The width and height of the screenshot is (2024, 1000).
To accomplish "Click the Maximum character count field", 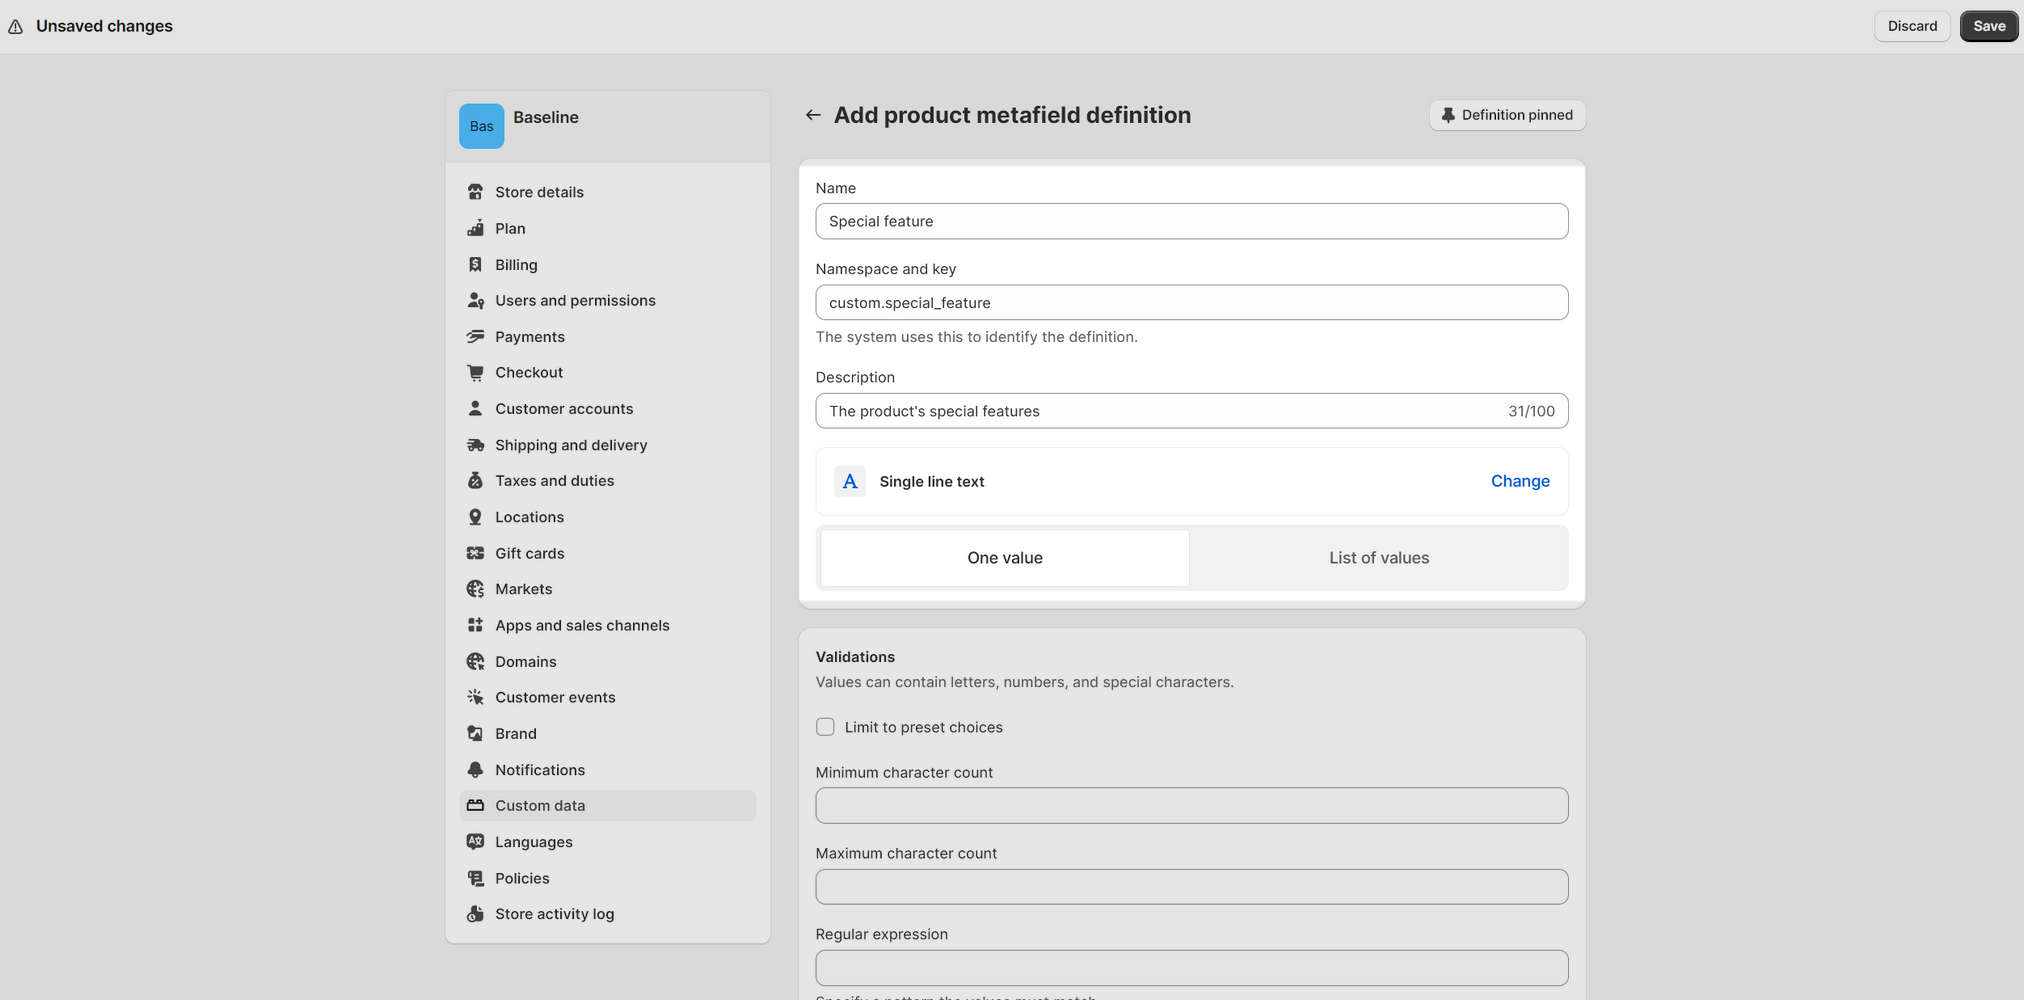I will tap(1191, 886).
